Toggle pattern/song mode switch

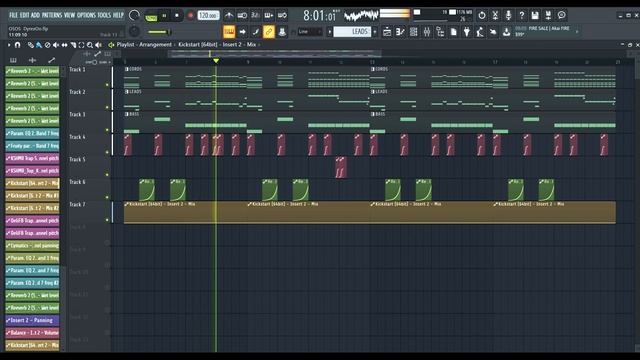click(151, 16)
